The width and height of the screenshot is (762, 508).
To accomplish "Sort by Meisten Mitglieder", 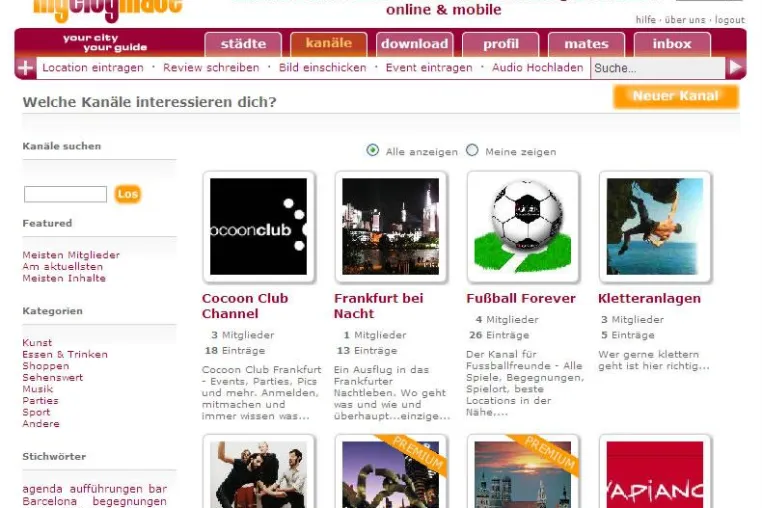I will click(71, 255).
